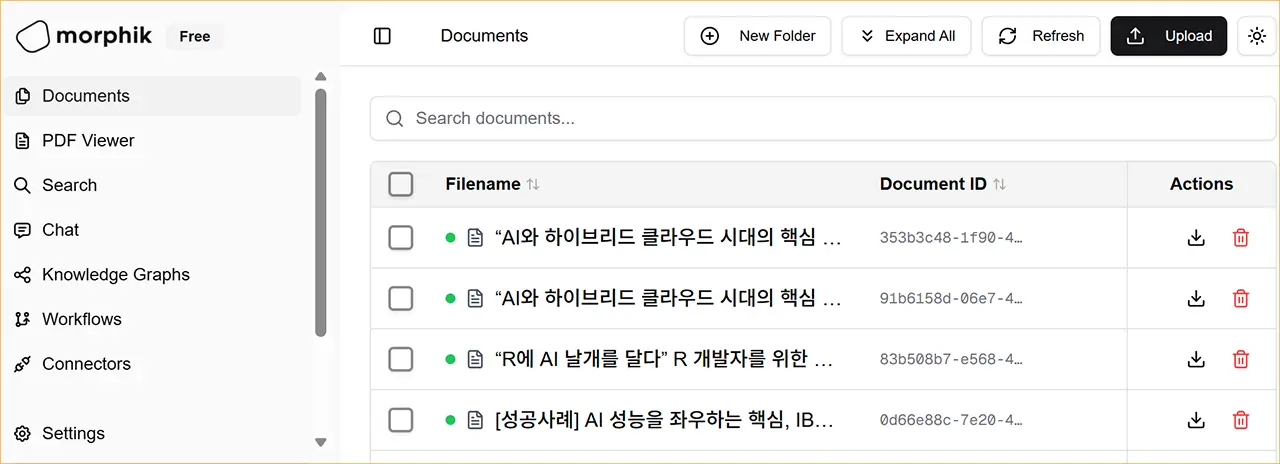The width and height of the screenshot is (1280, 464).
Task: Click the Upload button
Action: click(x=1169, y=36)
